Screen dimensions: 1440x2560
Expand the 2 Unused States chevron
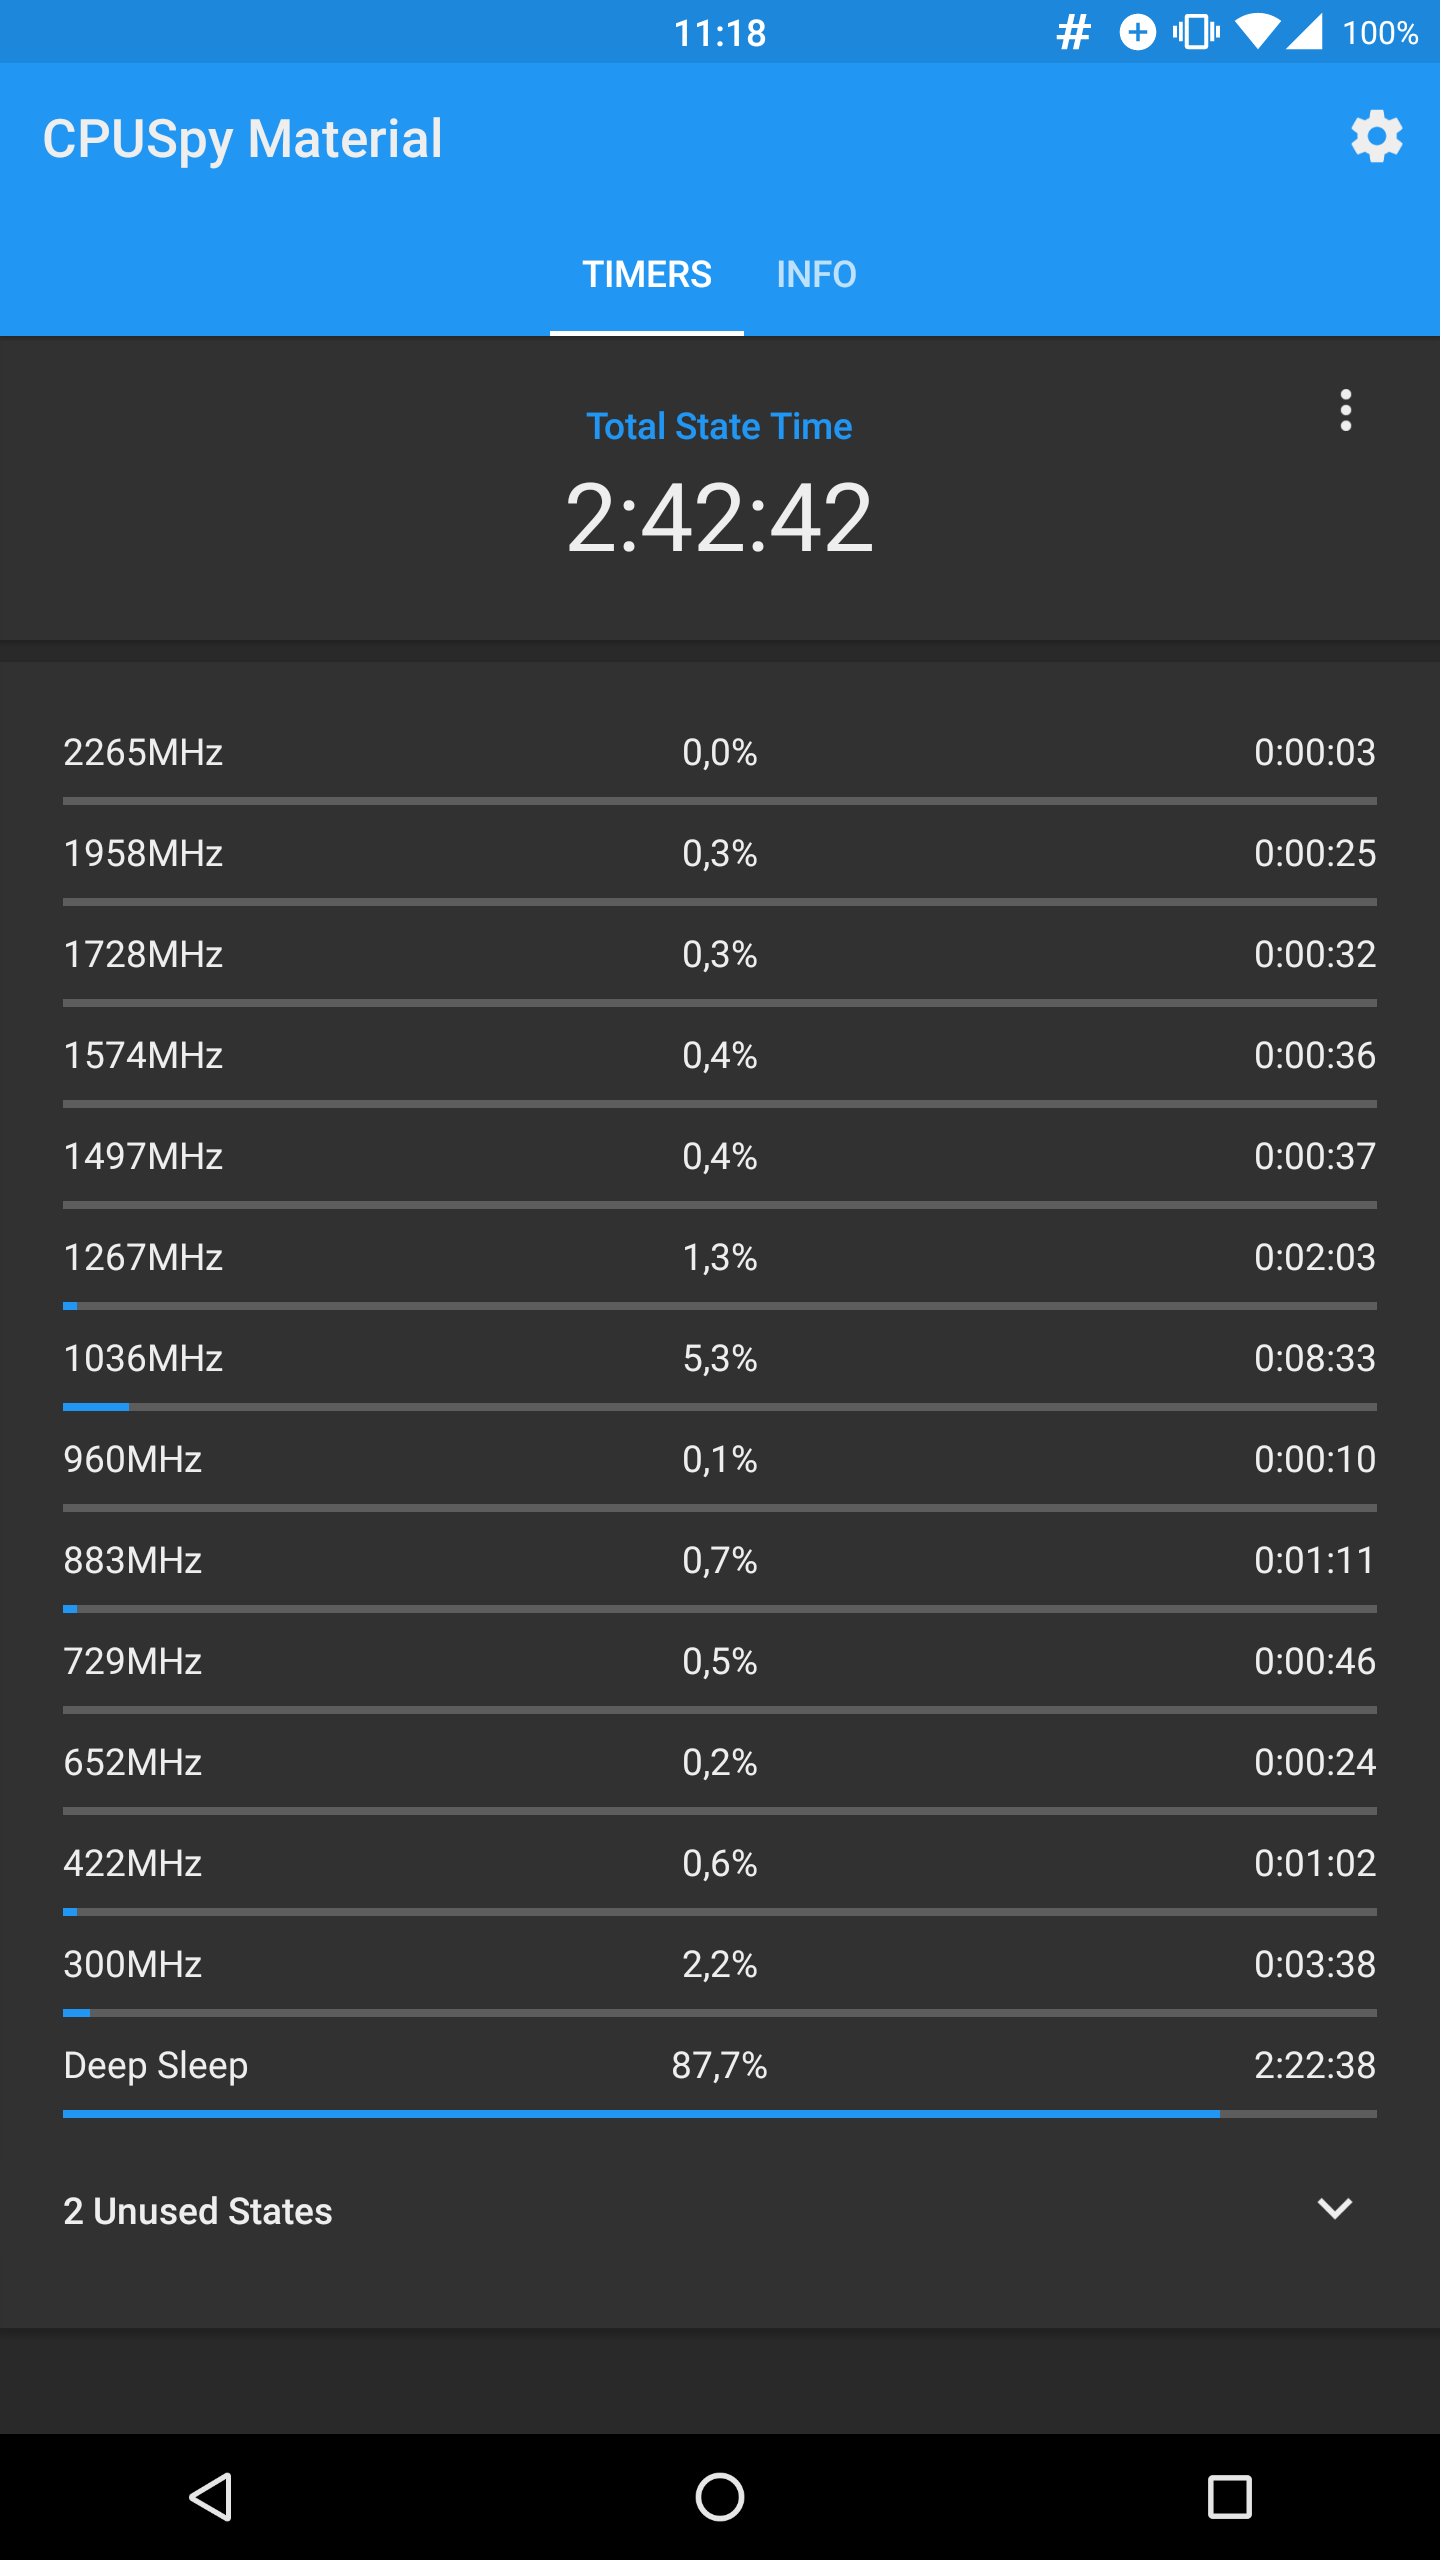[1335, 2209]
